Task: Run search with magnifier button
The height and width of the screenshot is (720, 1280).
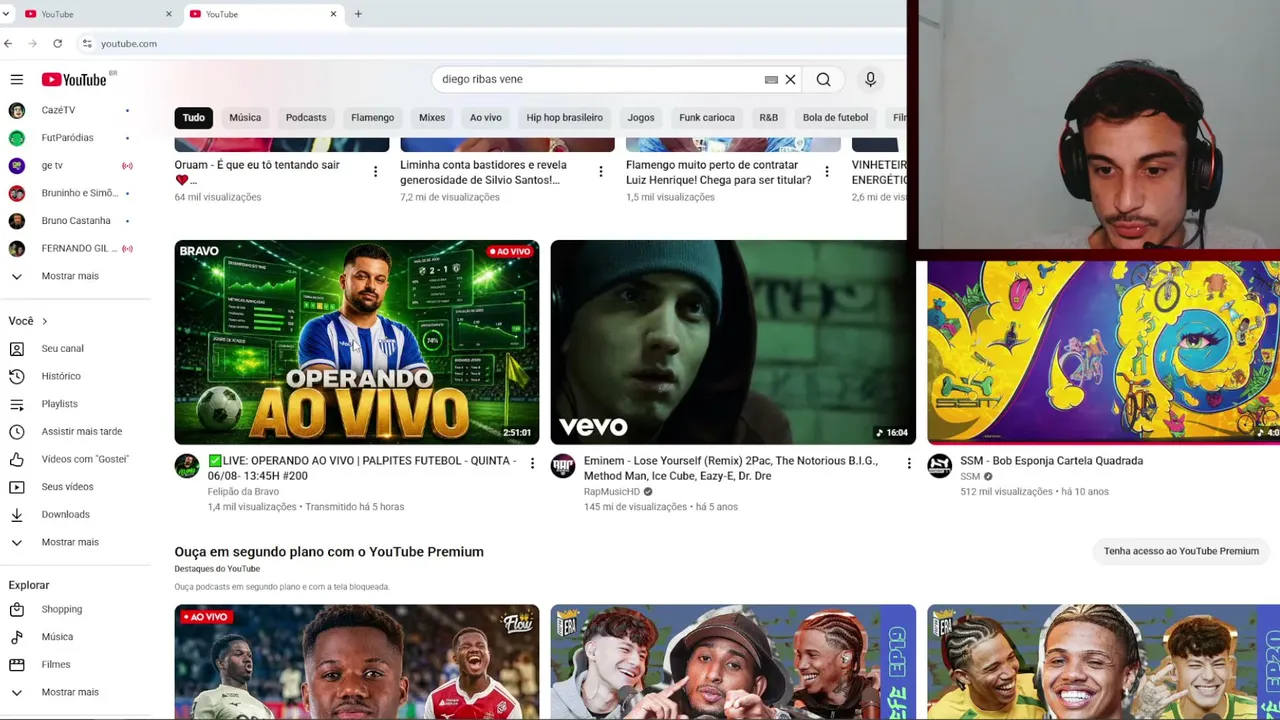Action: point(823,79)
